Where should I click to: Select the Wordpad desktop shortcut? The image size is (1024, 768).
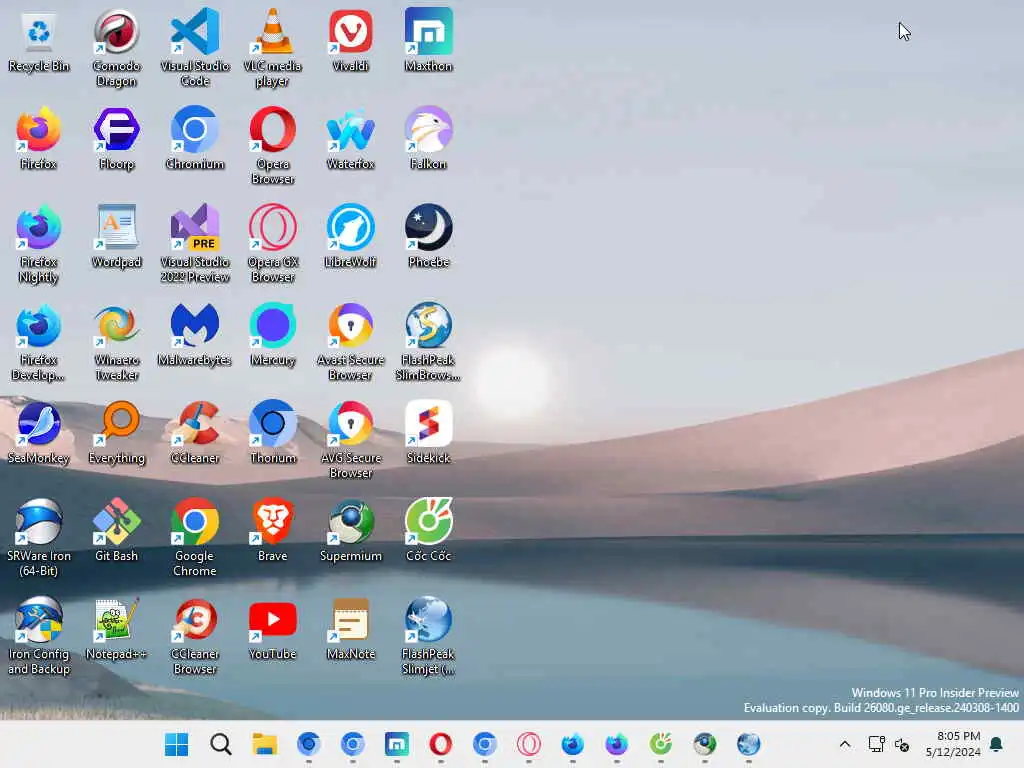(x=116, y=237)
